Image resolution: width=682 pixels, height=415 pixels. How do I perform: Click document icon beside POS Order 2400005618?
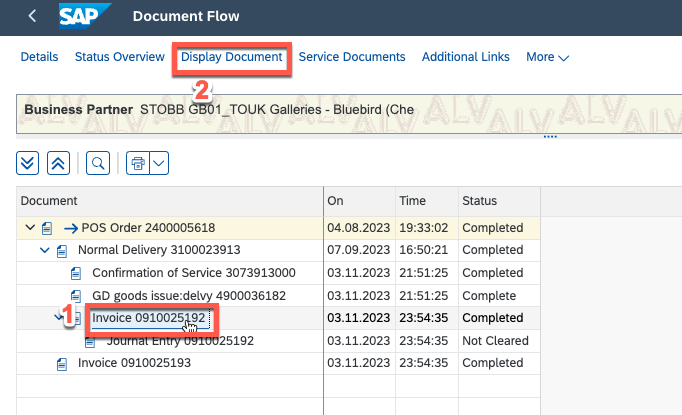point(47,228)
